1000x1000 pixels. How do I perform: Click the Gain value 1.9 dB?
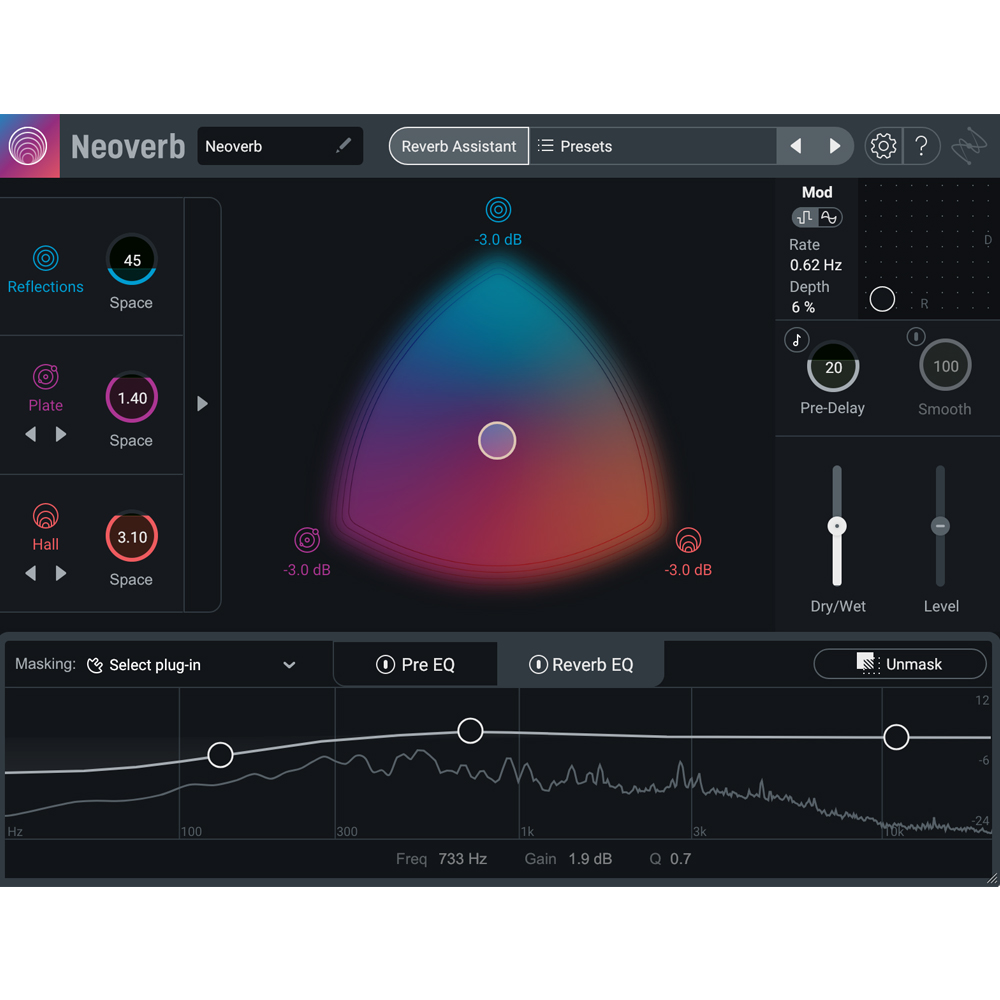(590, 859)
